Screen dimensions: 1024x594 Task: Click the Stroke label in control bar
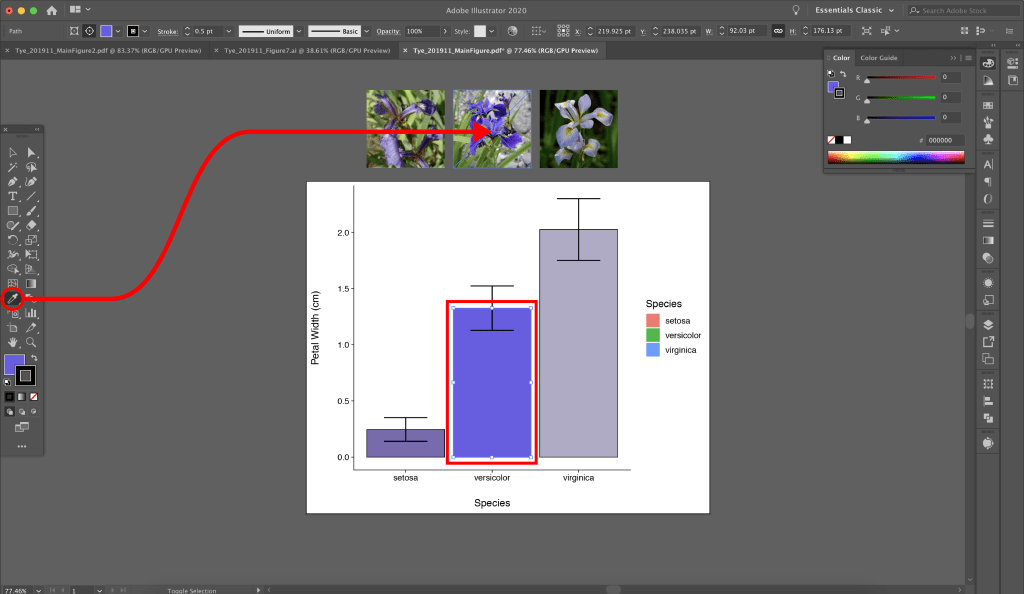pyautogui.click(x=167, y=31)
